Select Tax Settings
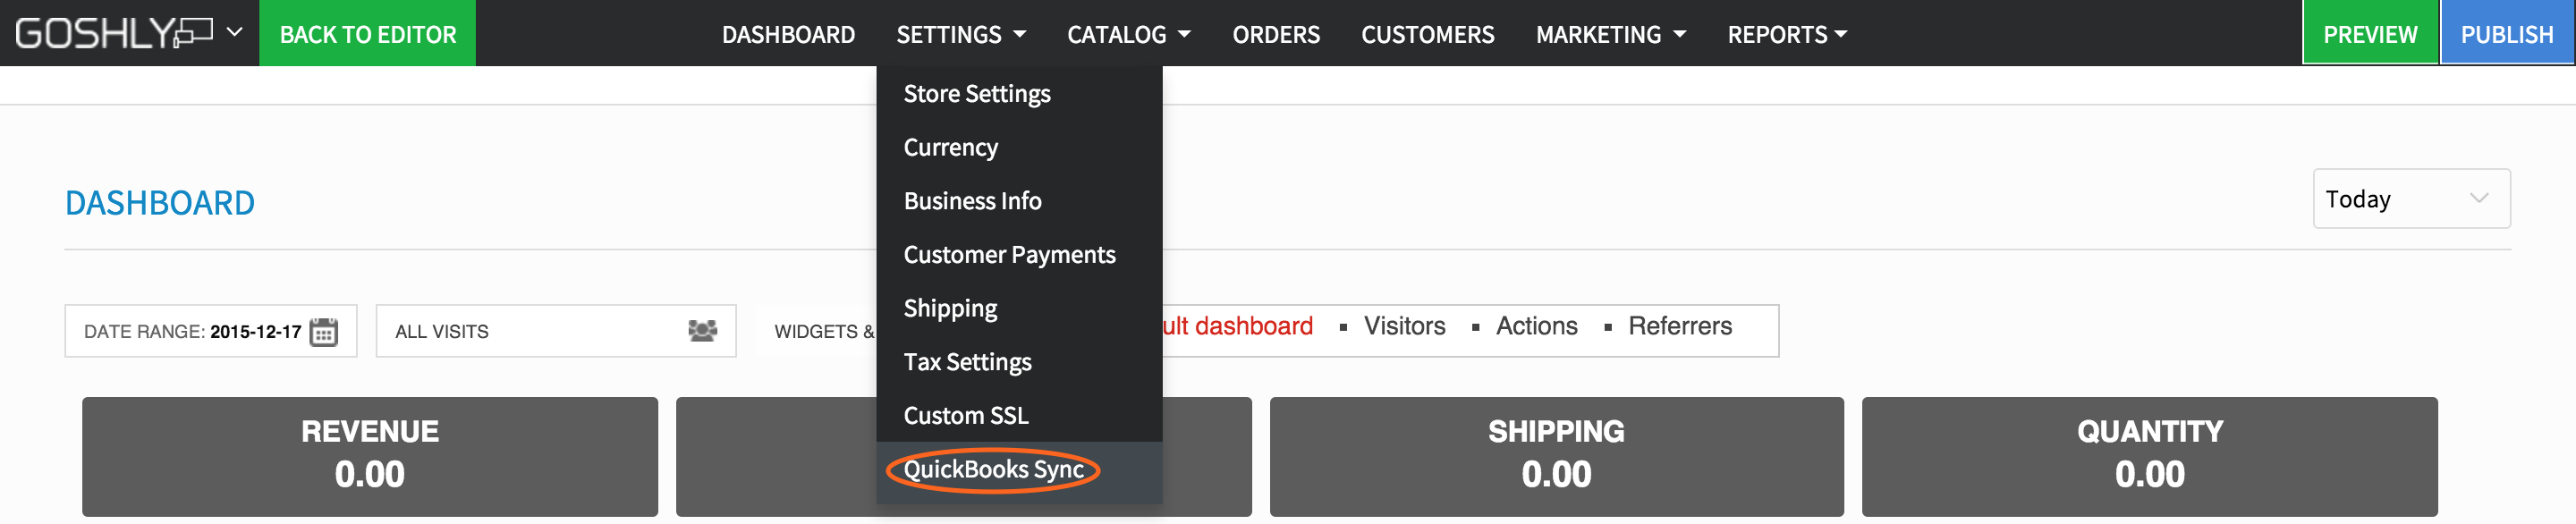The image size is (2576, 524). point(967,361)
